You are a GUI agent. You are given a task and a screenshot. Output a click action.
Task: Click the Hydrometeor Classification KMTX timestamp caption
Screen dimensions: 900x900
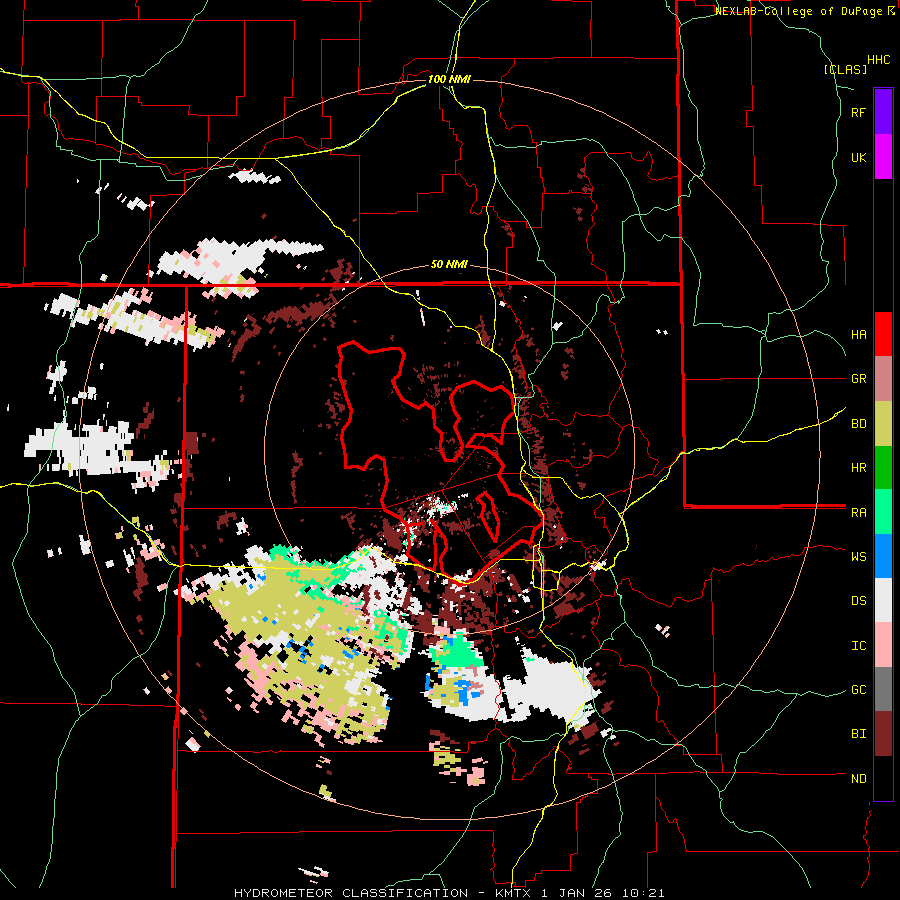point(449,893)
